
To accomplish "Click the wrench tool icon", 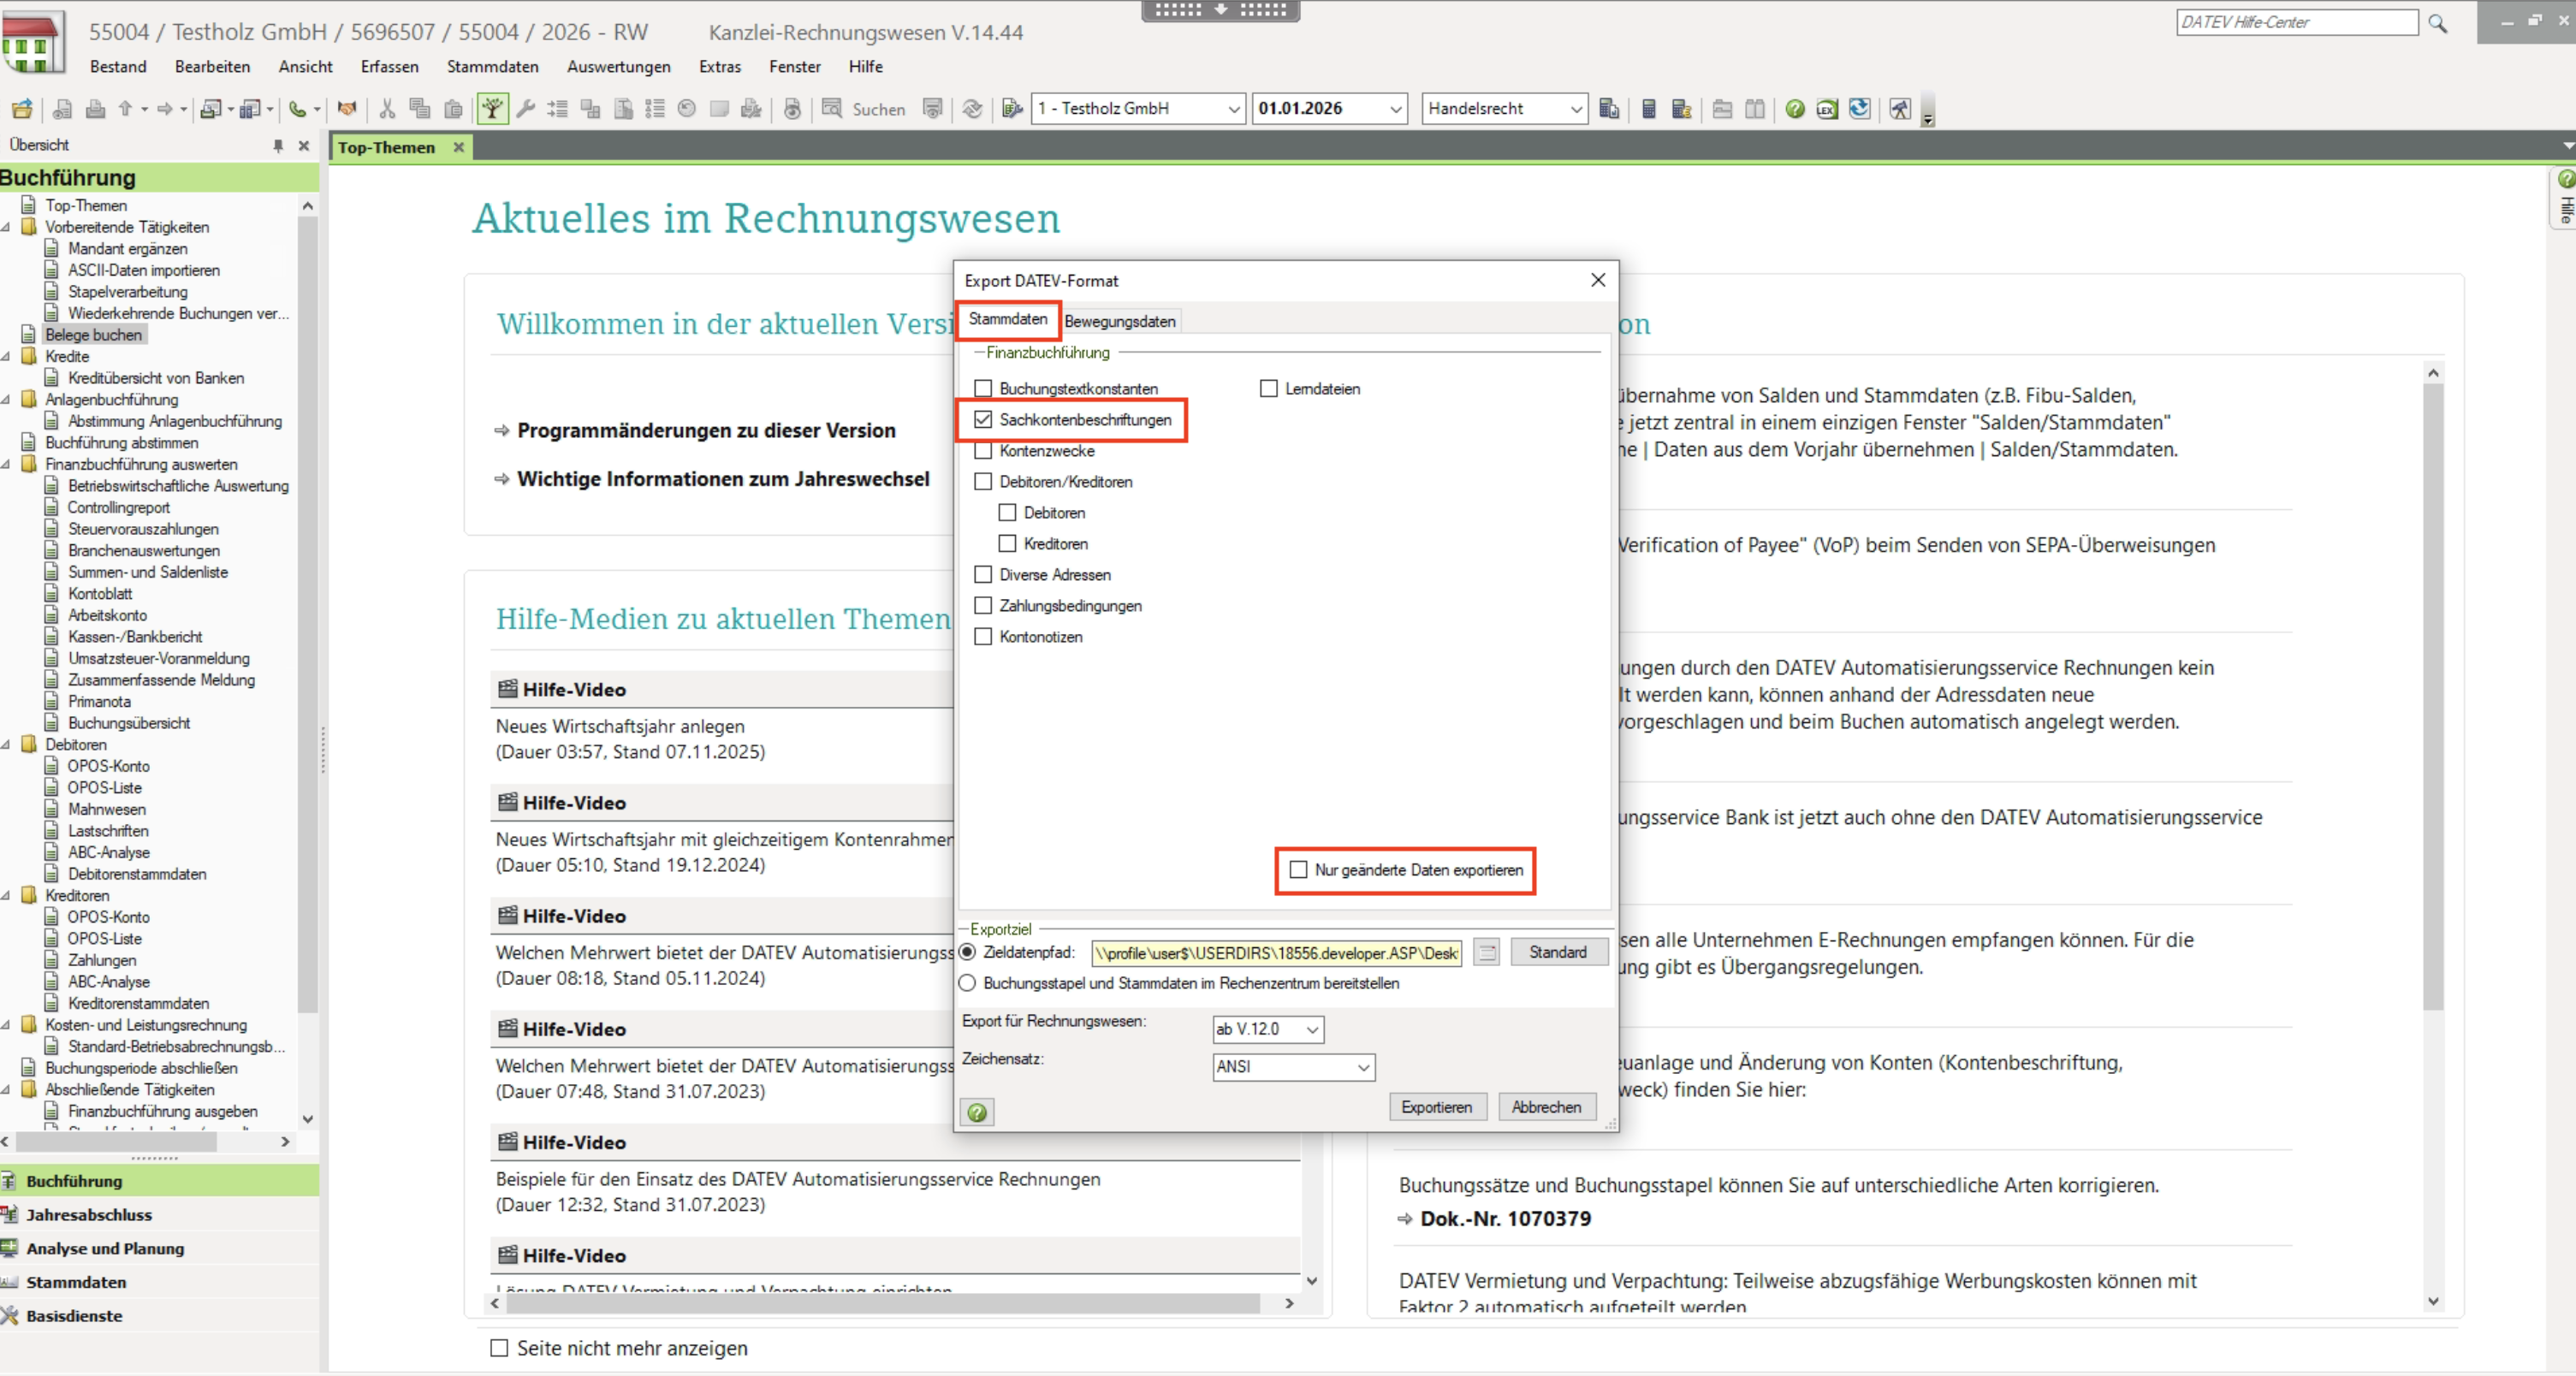I will pyautogui.click(x=526, y=109).
